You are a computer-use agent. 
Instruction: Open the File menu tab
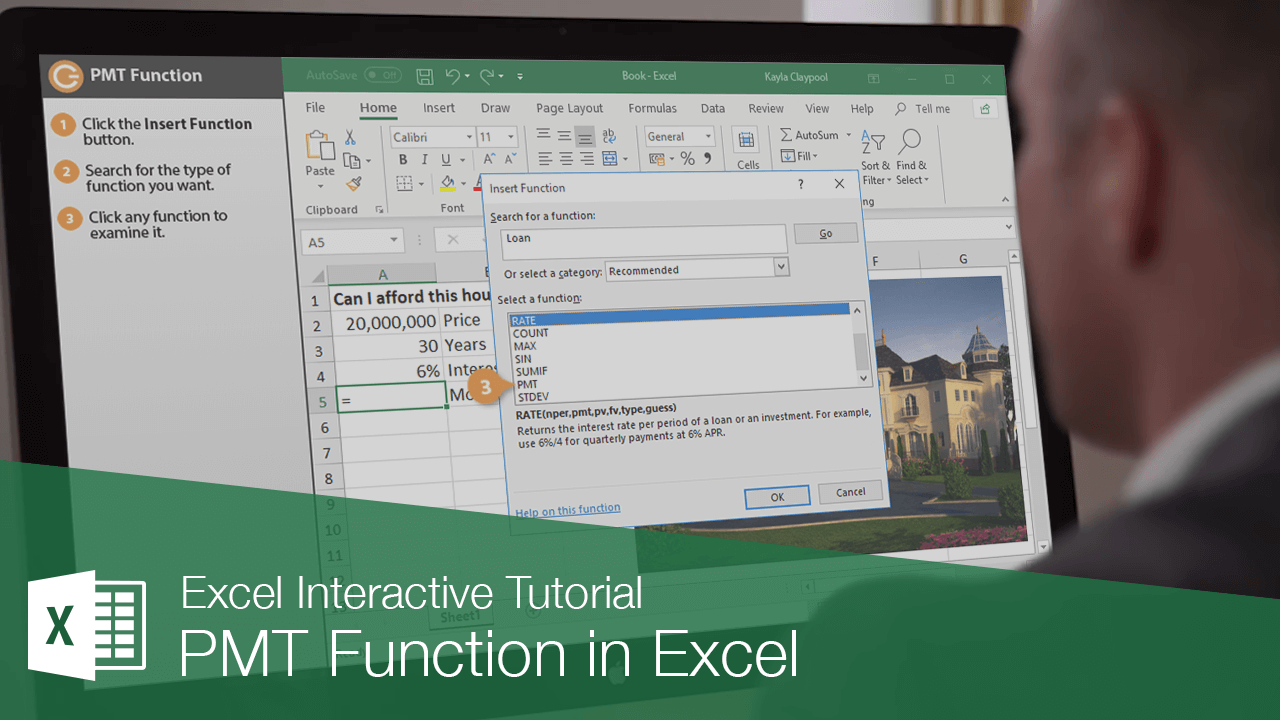[x=315, y=108]
